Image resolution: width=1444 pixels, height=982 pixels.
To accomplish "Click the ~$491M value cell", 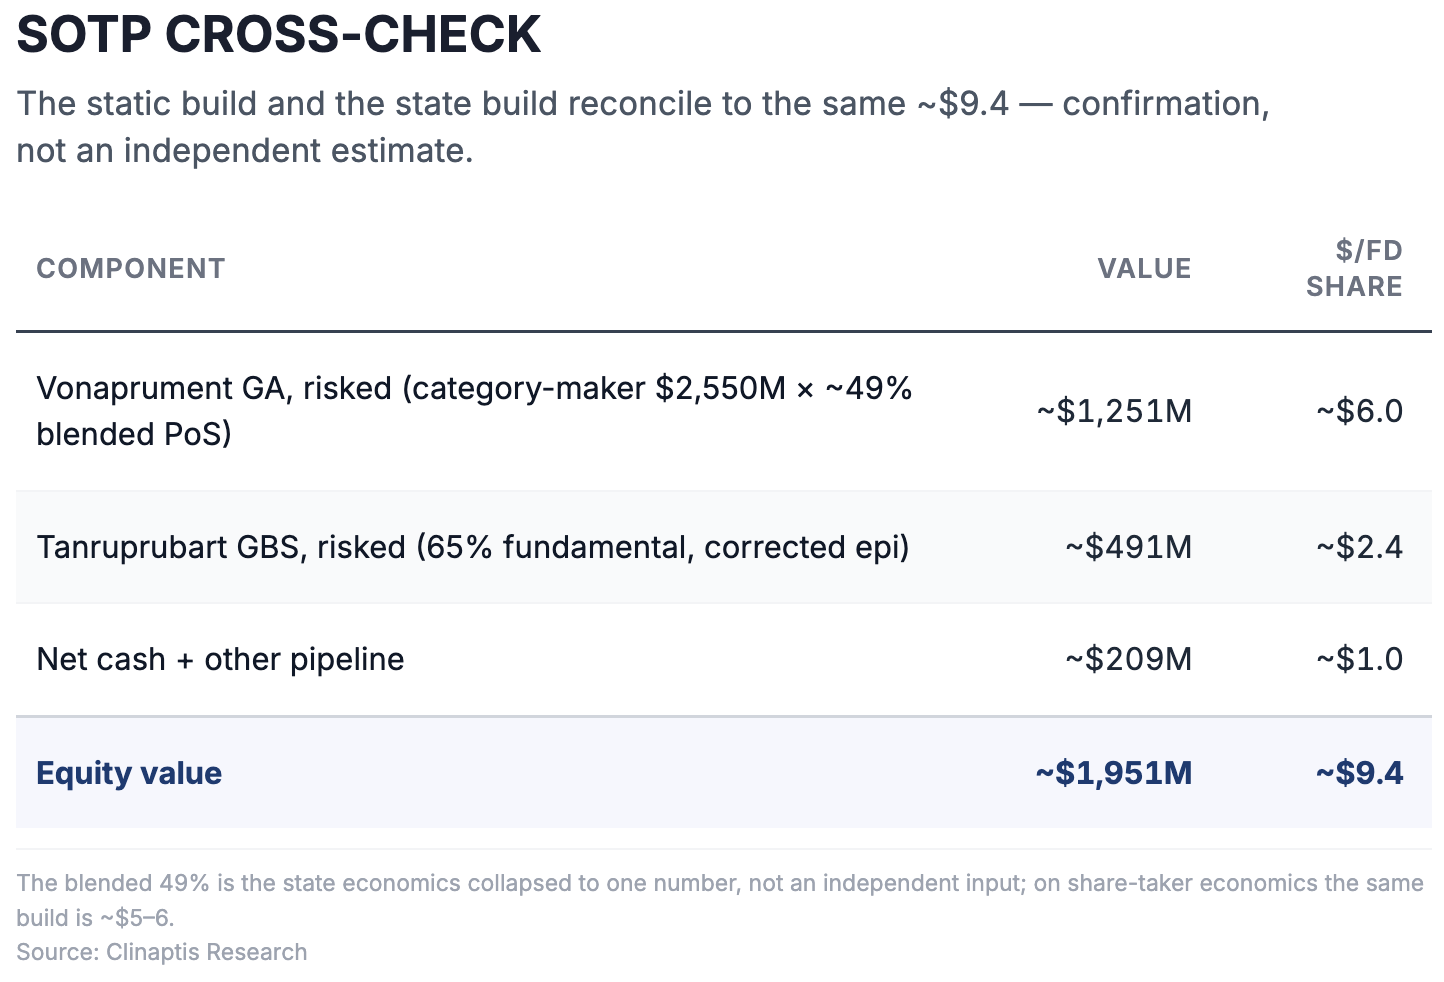I will click(1128, 547).
